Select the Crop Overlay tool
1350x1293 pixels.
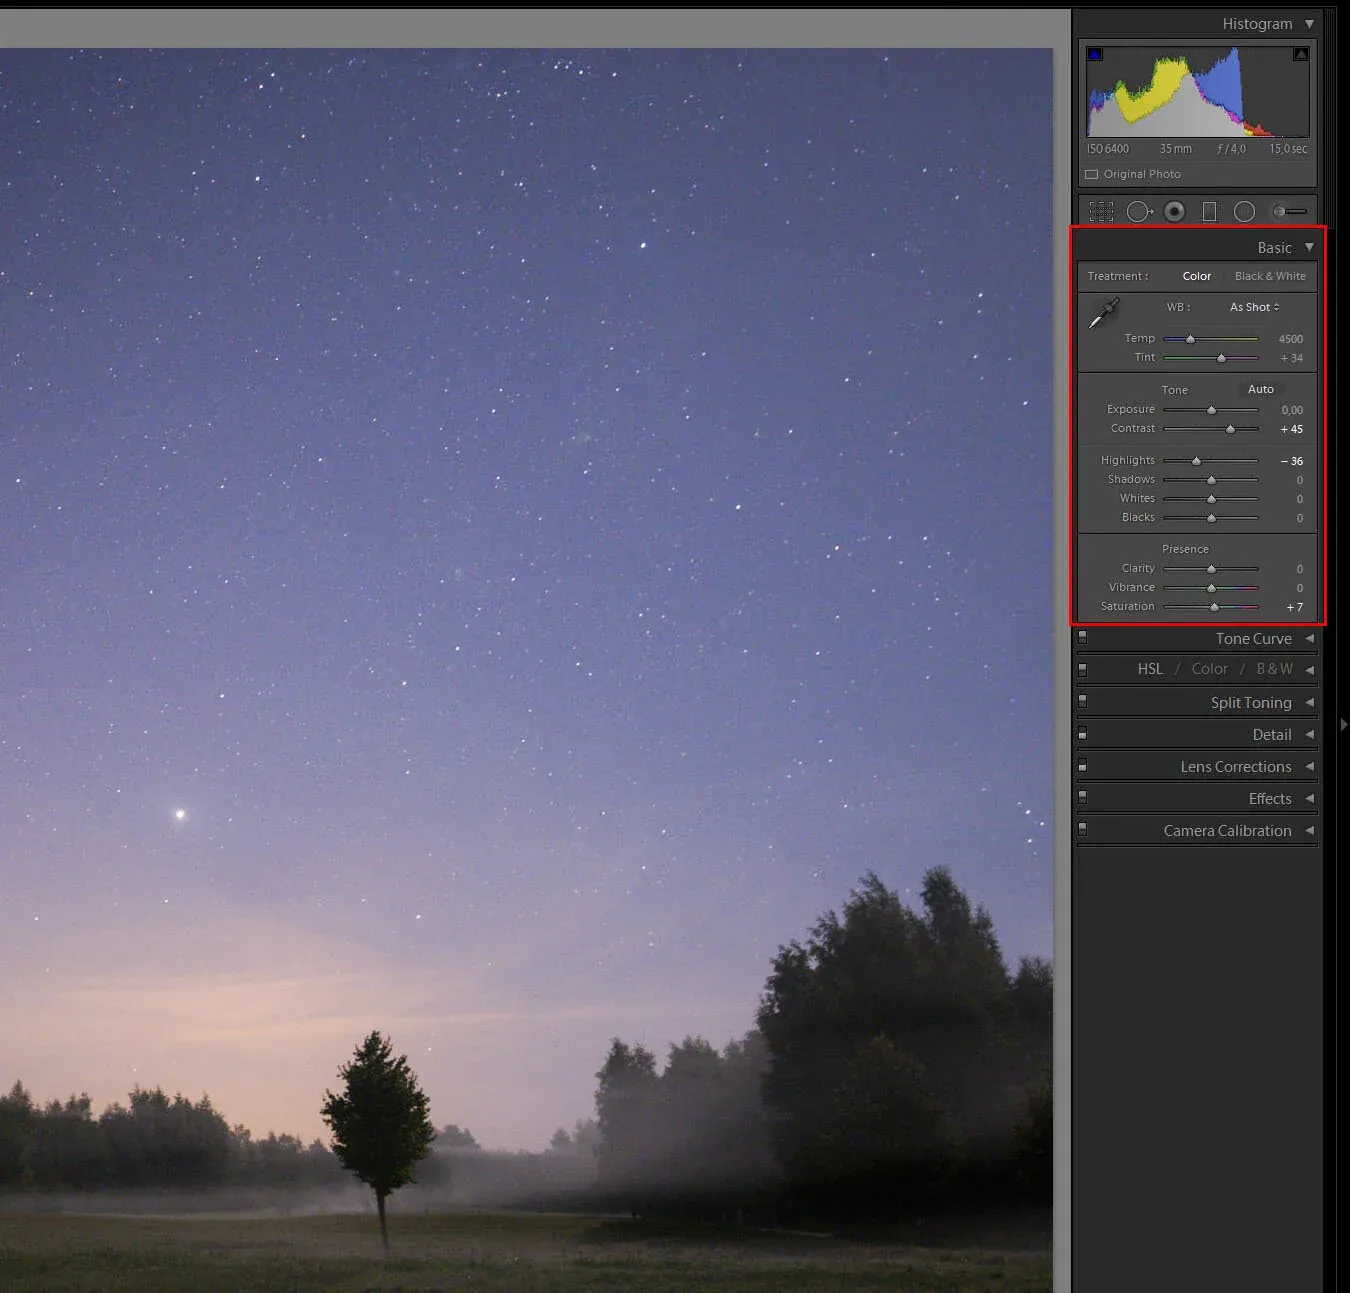[1101, 211]
